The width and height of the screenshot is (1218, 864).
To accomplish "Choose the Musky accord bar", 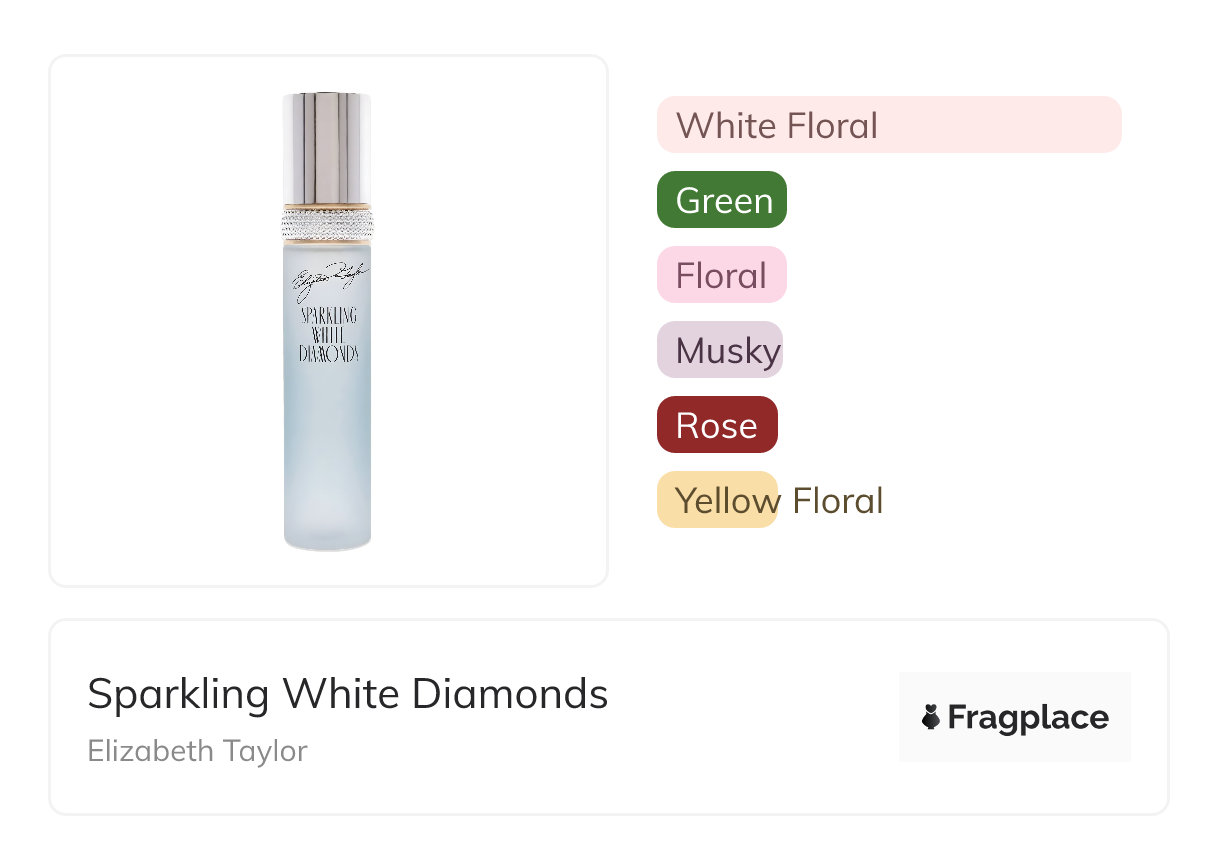I will (x=719, y=350).
